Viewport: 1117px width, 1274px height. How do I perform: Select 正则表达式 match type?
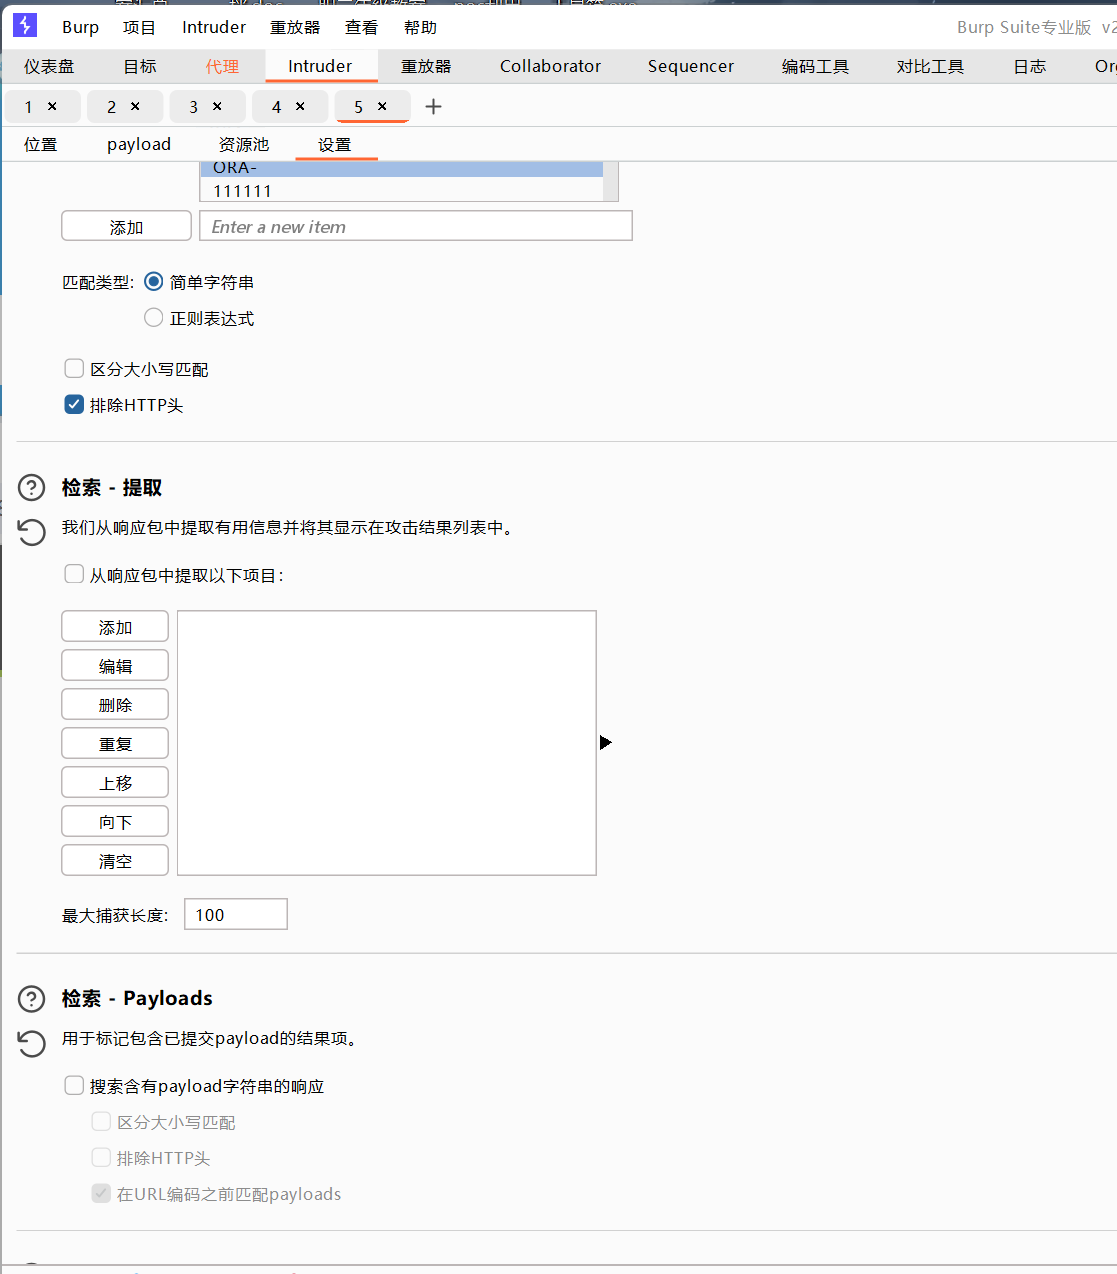(x=154, y=318)
